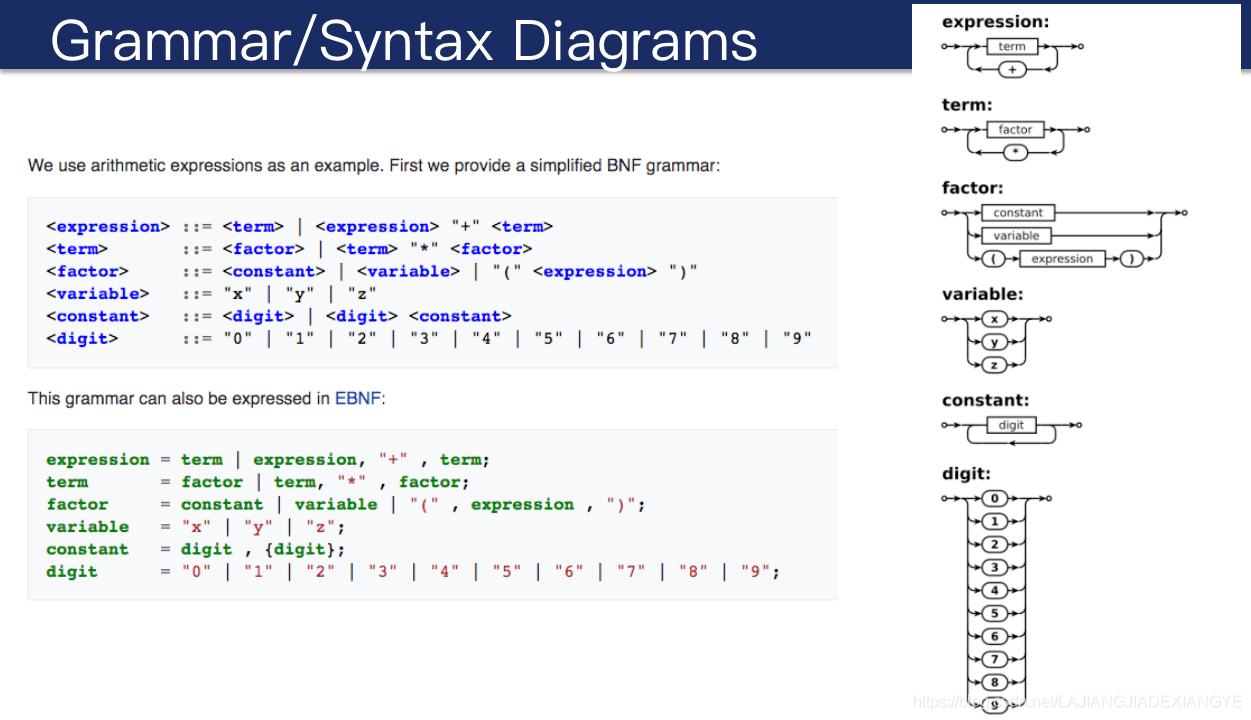
Task: Click the EBNF line "factor = constant | variable"
Action: (346, 504)
